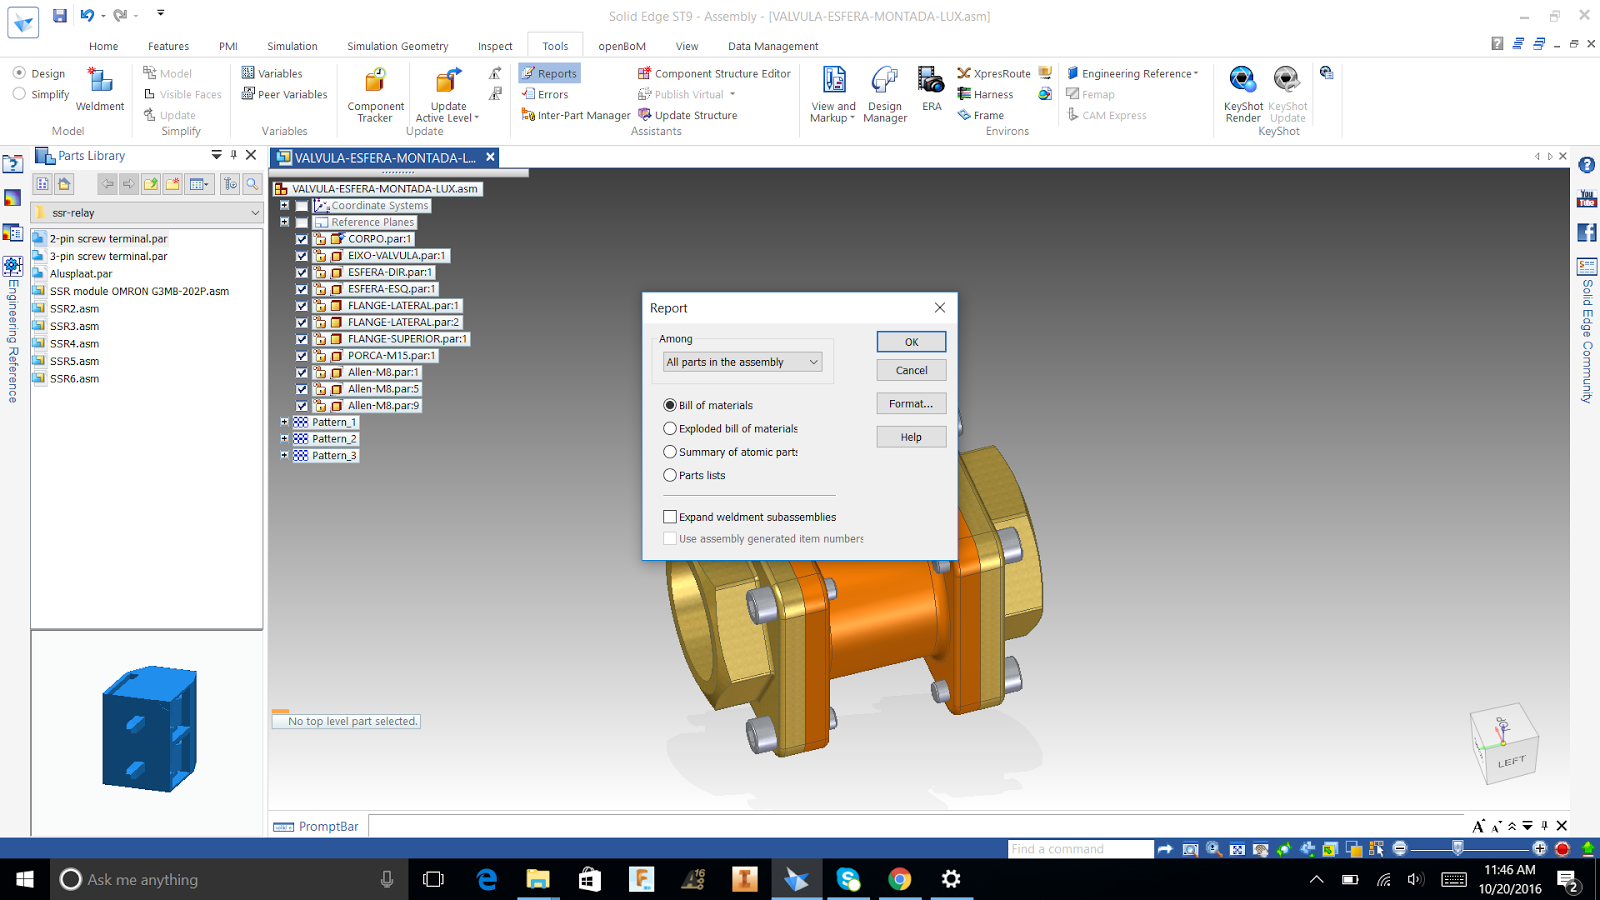Open the PMI ribbon tab
This screenshot has width=1600, height=900.
tap(228, 46)
